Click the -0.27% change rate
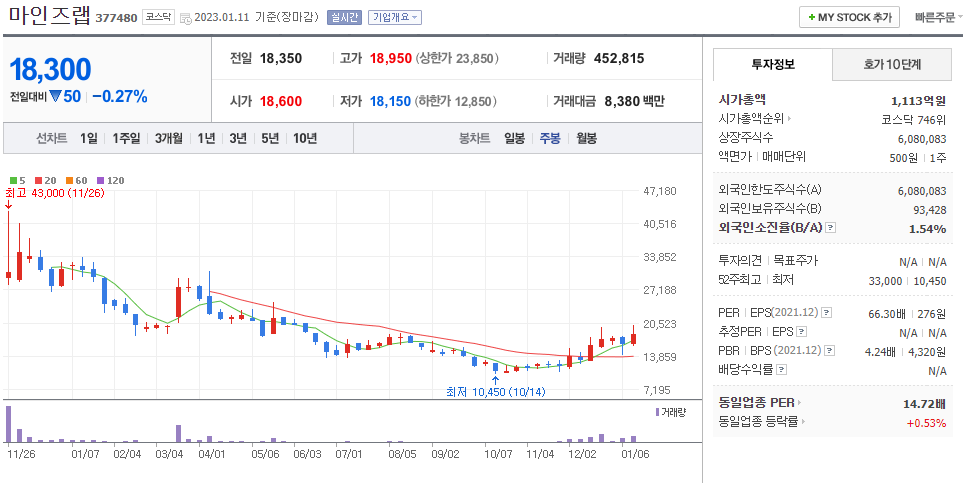Image resolution: width=966 pixels, height=483 pixels. [x=120, y=97]
